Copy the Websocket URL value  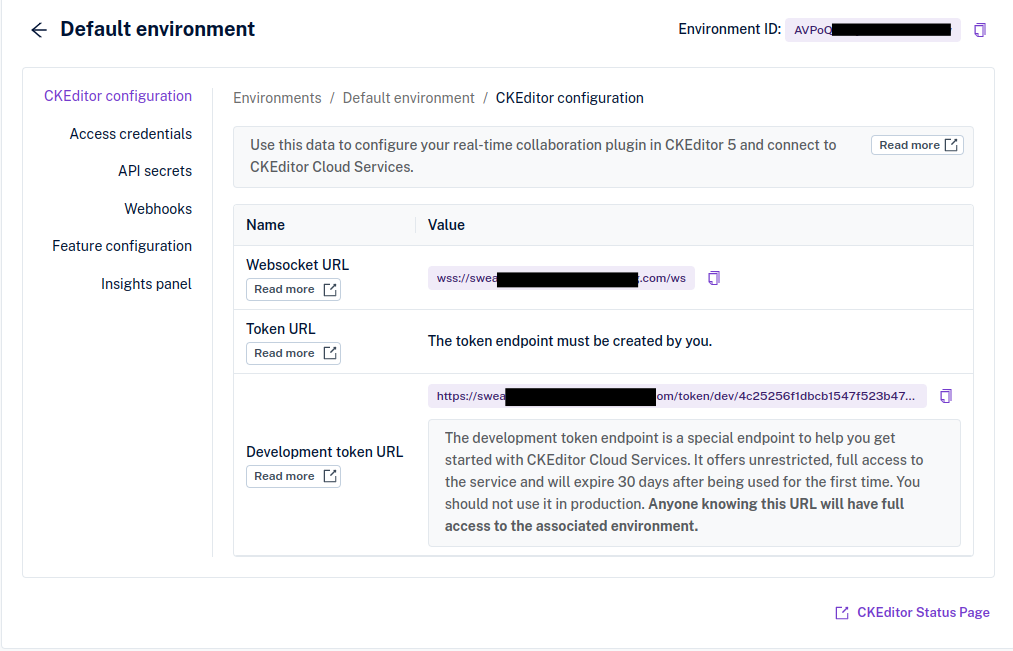pos(713,278)
